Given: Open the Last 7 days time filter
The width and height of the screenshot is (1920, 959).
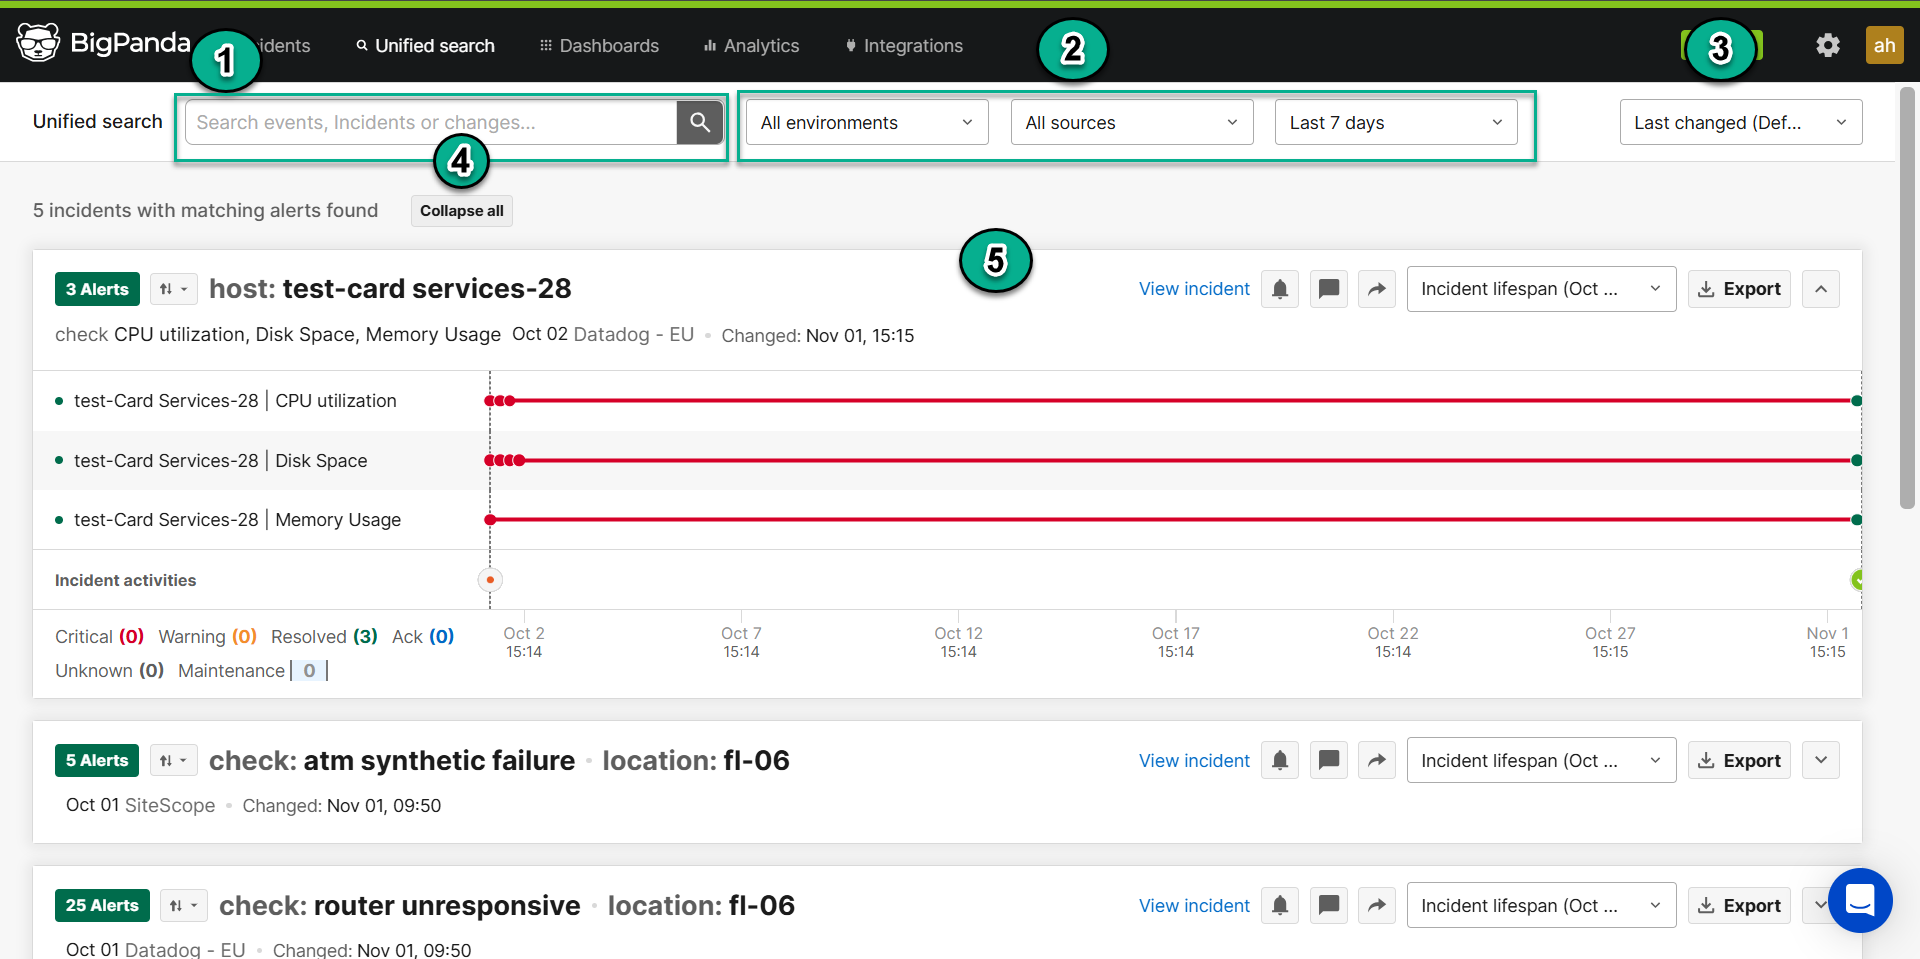Looking at the screenshot, I should [x=1395, y=122].
